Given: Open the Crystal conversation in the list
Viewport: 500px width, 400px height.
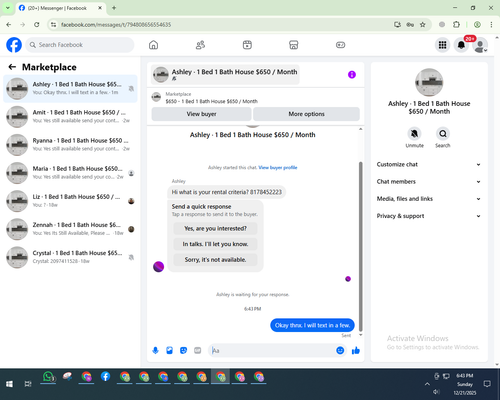Looking at the screenshot, I should 70,257.
